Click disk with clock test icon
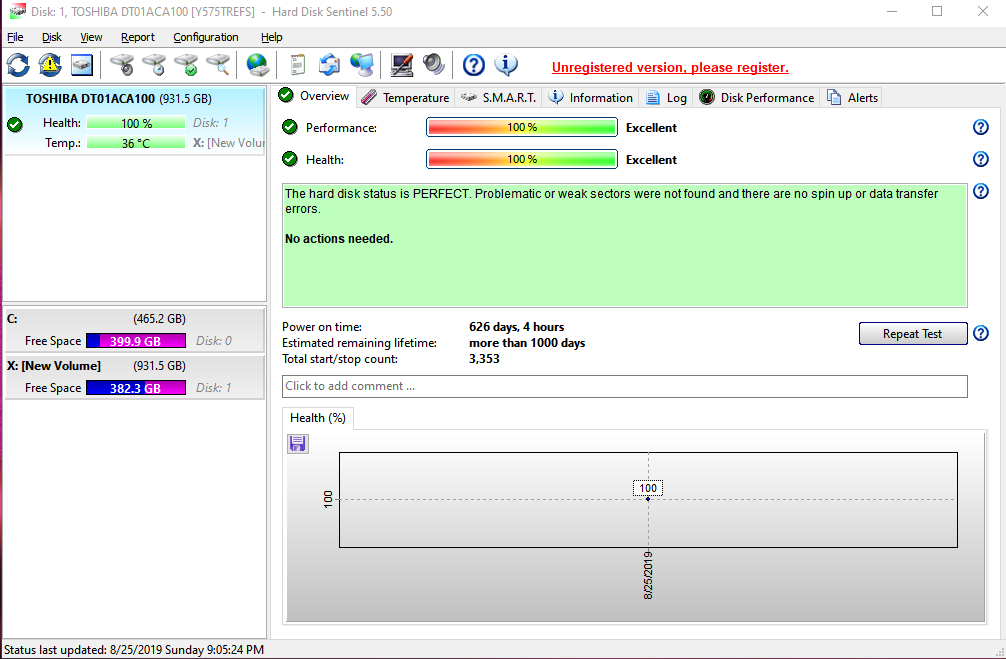The width and height of the screenshot is (1006, 659). pos(154,65)
